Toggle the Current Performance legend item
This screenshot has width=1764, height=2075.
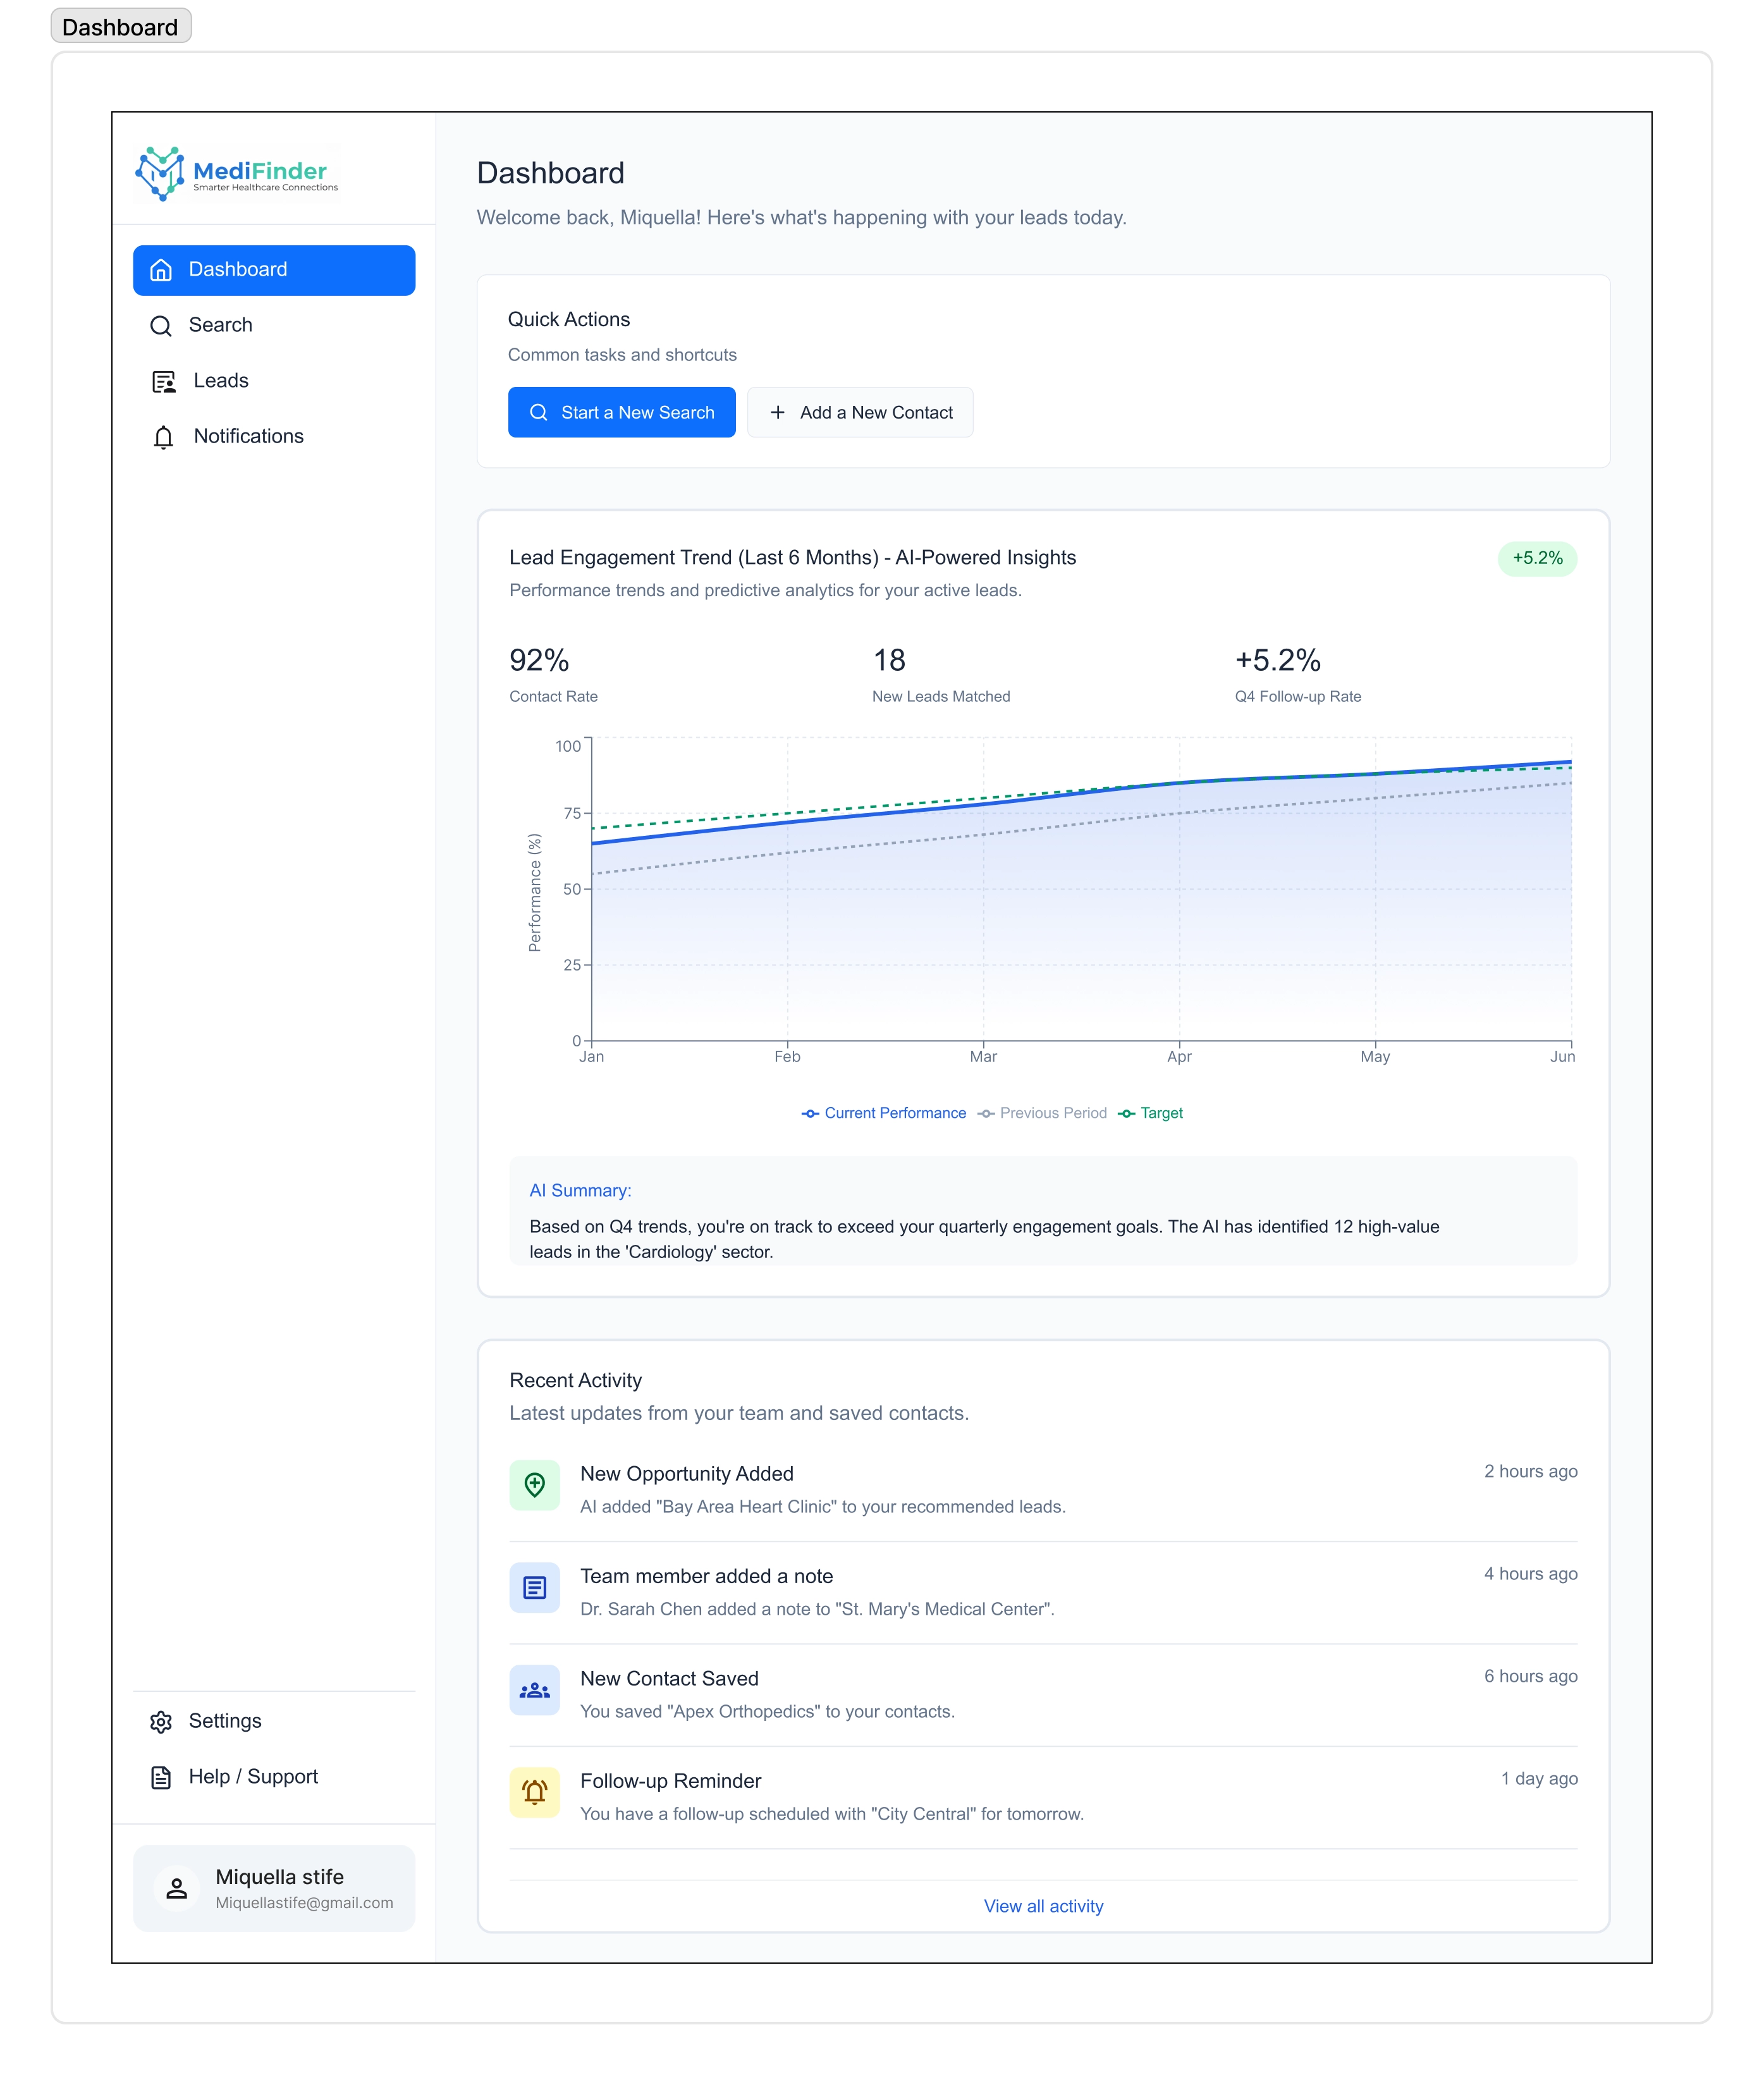coord(884,1113)
